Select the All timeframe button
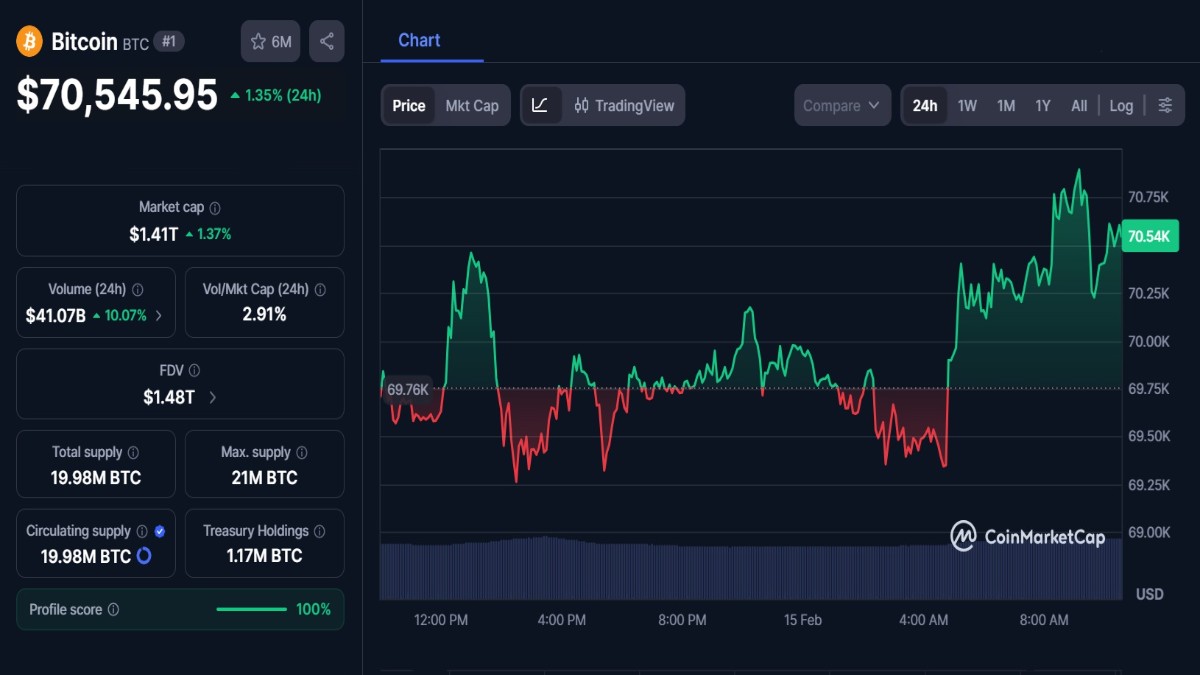Viewport: 1200px width, 675px height. (1078, 104)
